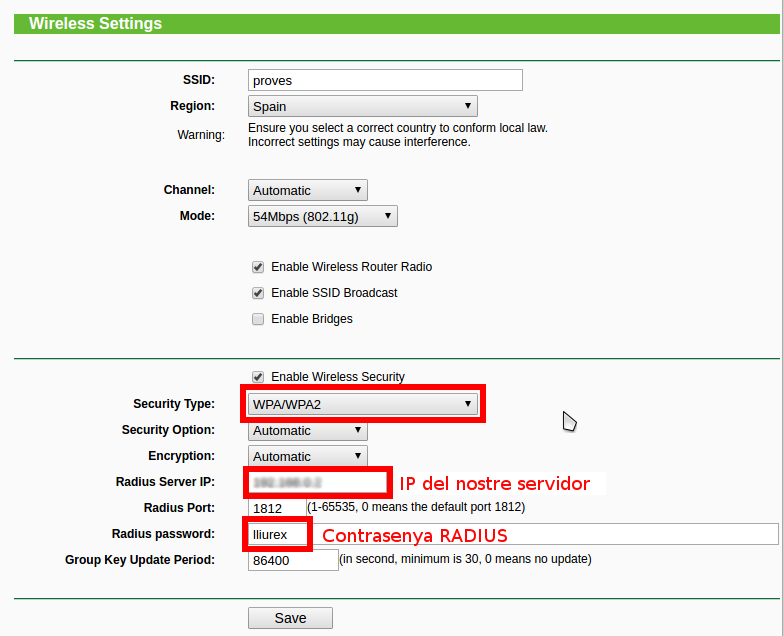Select the Group Key Update Period field
Screen dimensions: 784x636
click(x=293, y=560)
